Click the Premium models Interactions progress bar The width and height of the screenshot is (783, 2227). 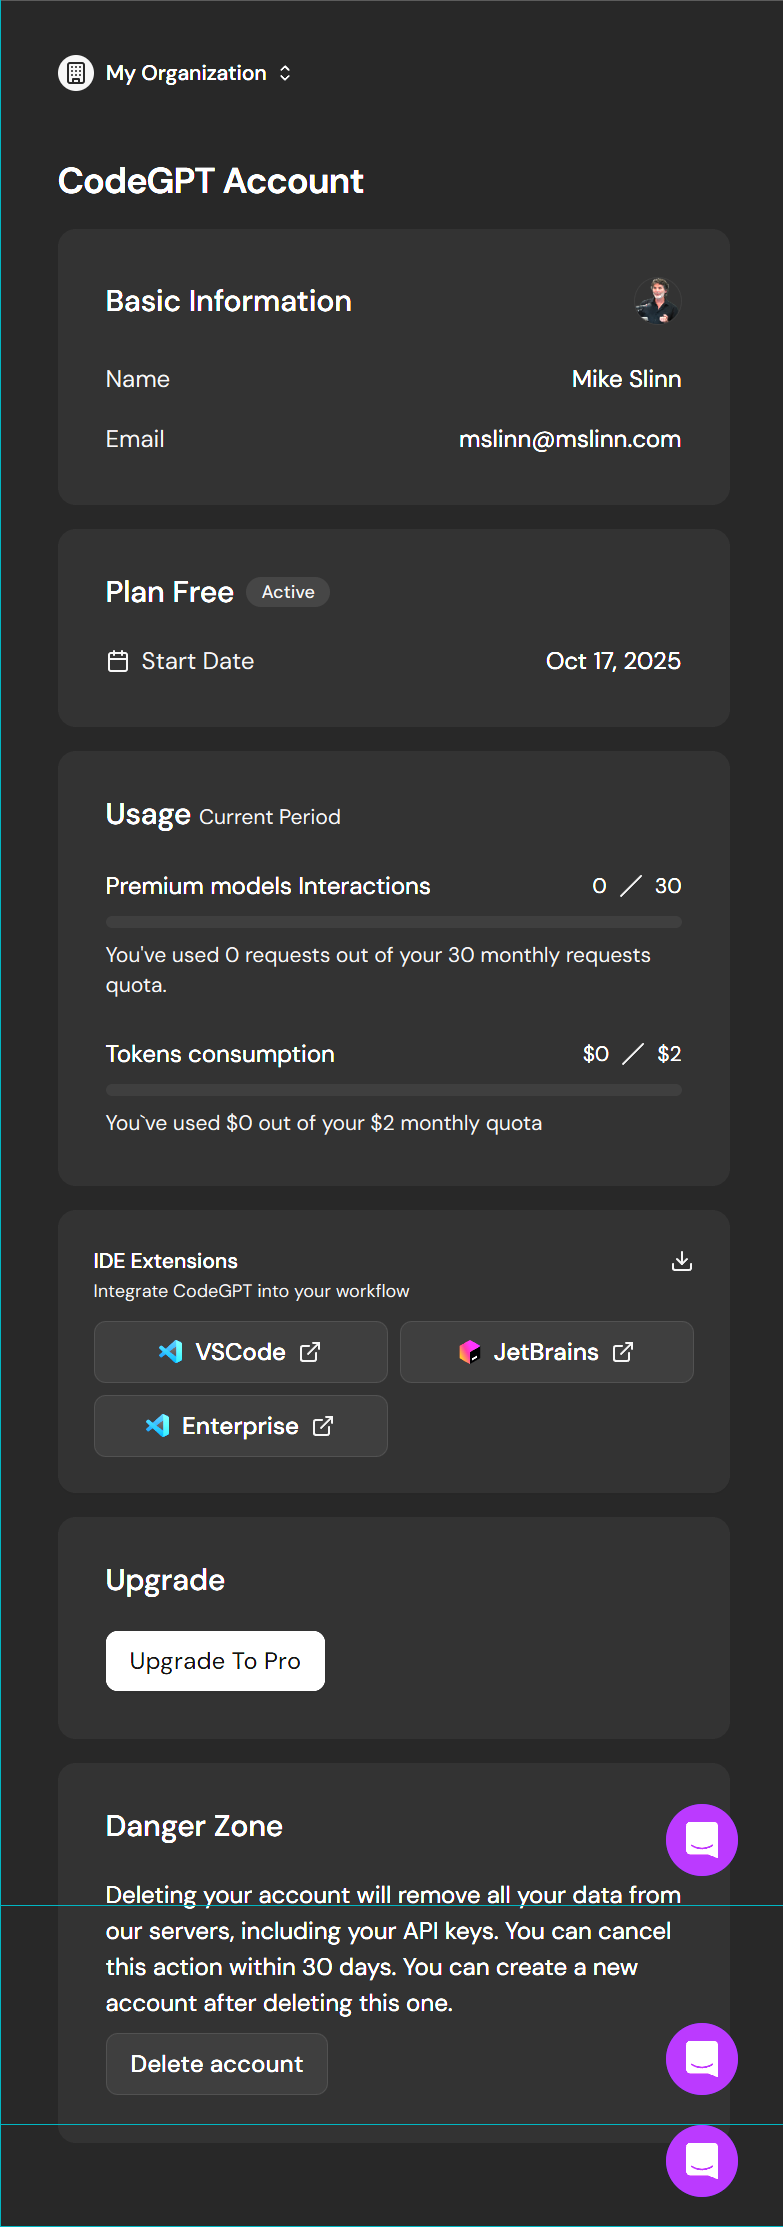[x=393, y=922]
